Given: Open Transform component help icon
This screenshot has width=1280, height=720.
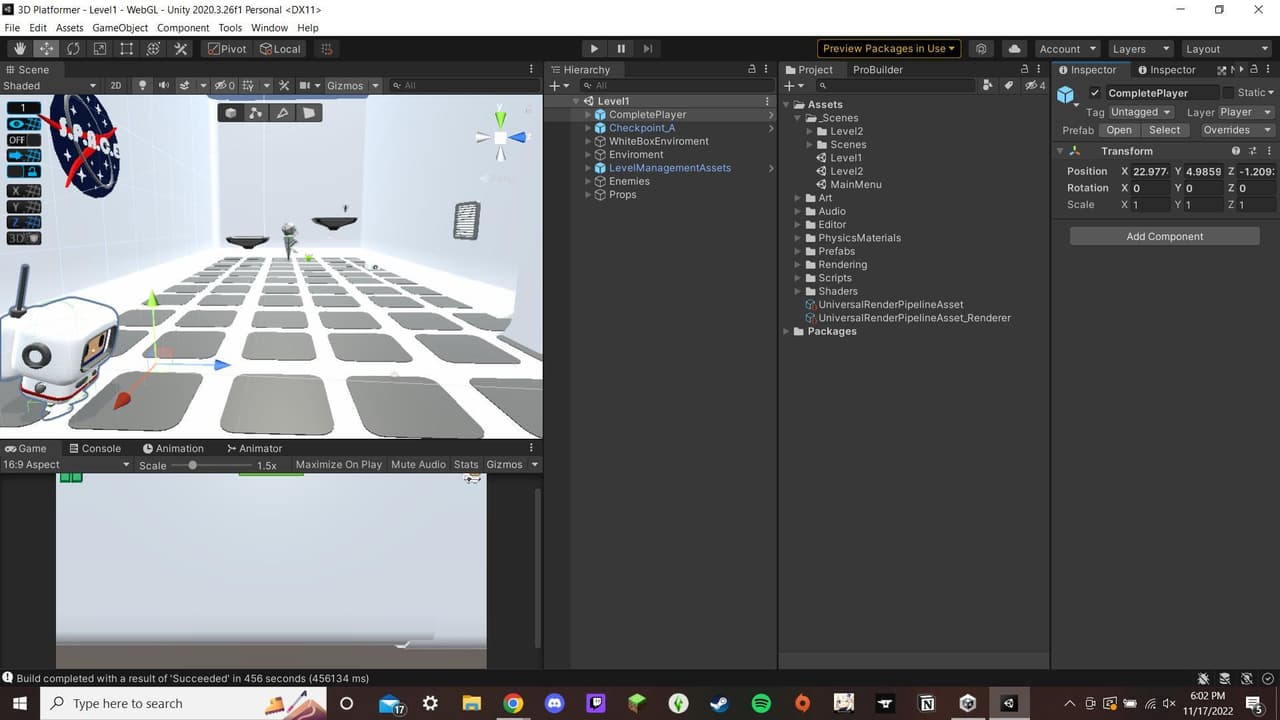Looking at the screenshot, I should click(x=1236, y=151).
